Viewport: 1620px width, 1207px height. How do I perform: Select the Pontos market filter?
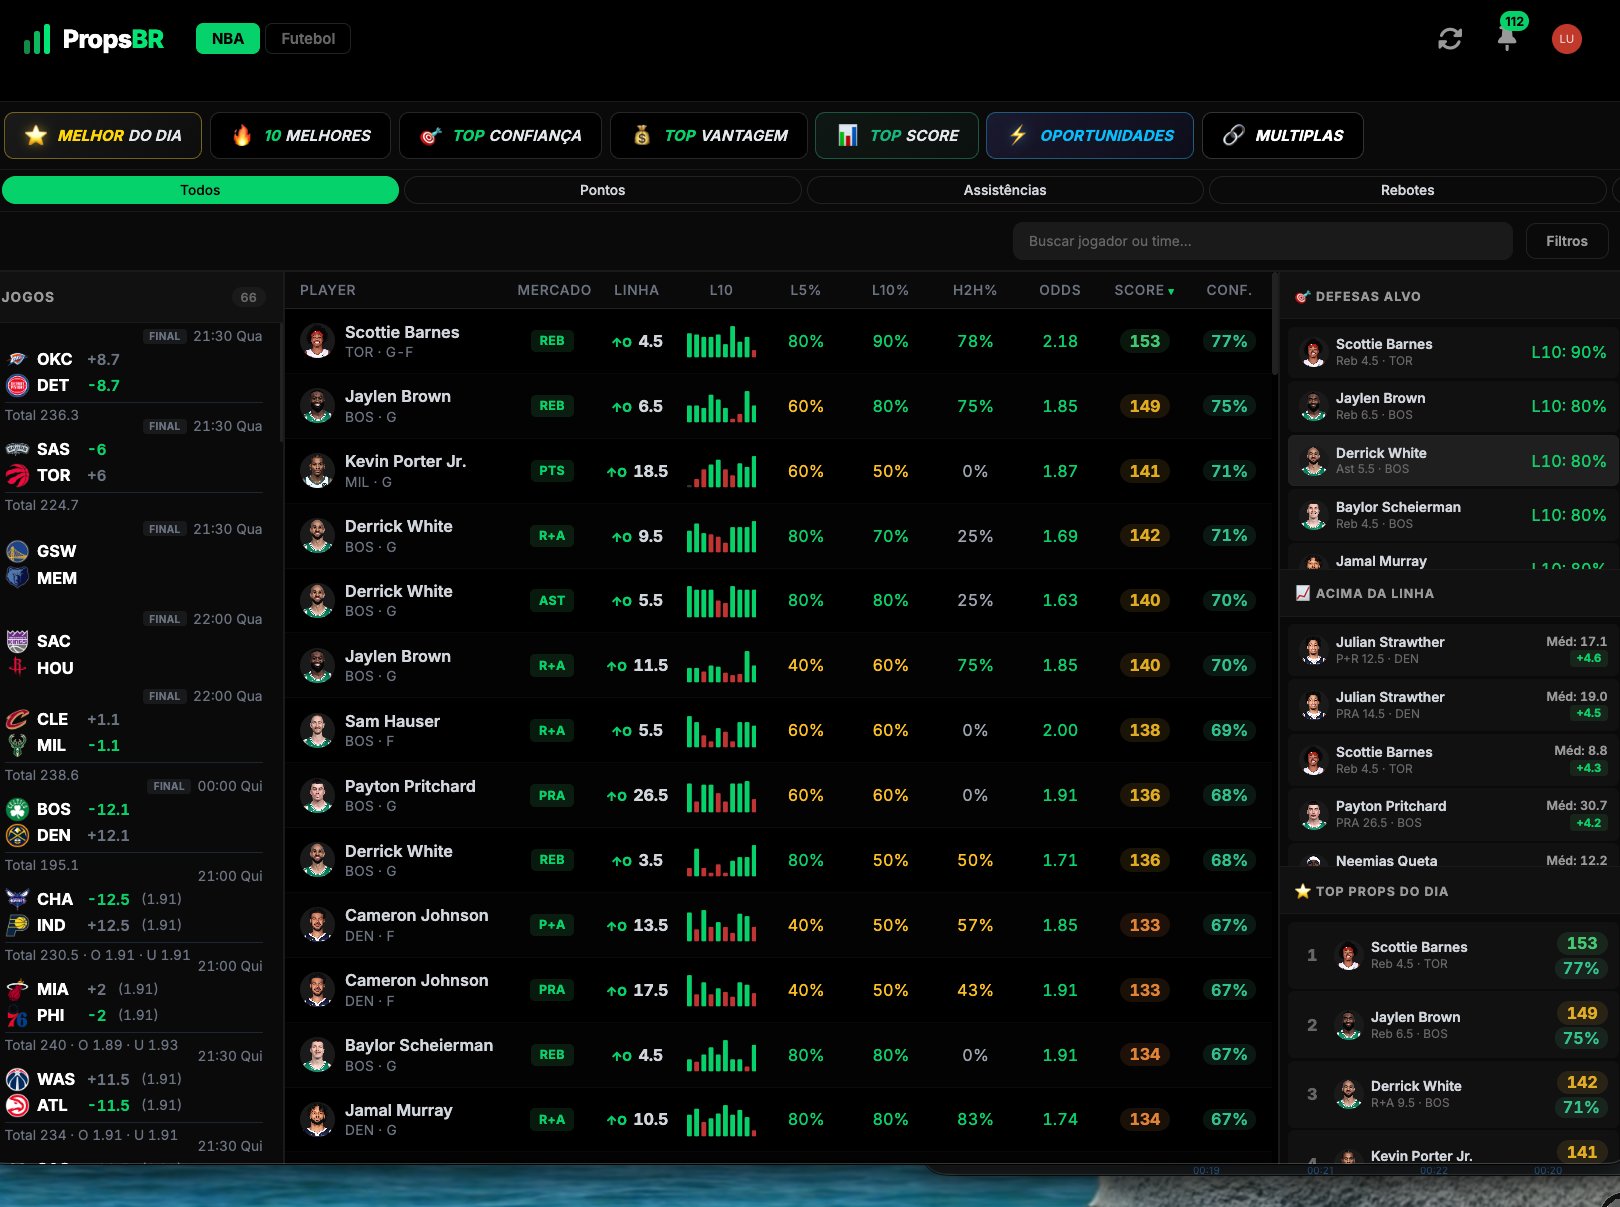602,190
